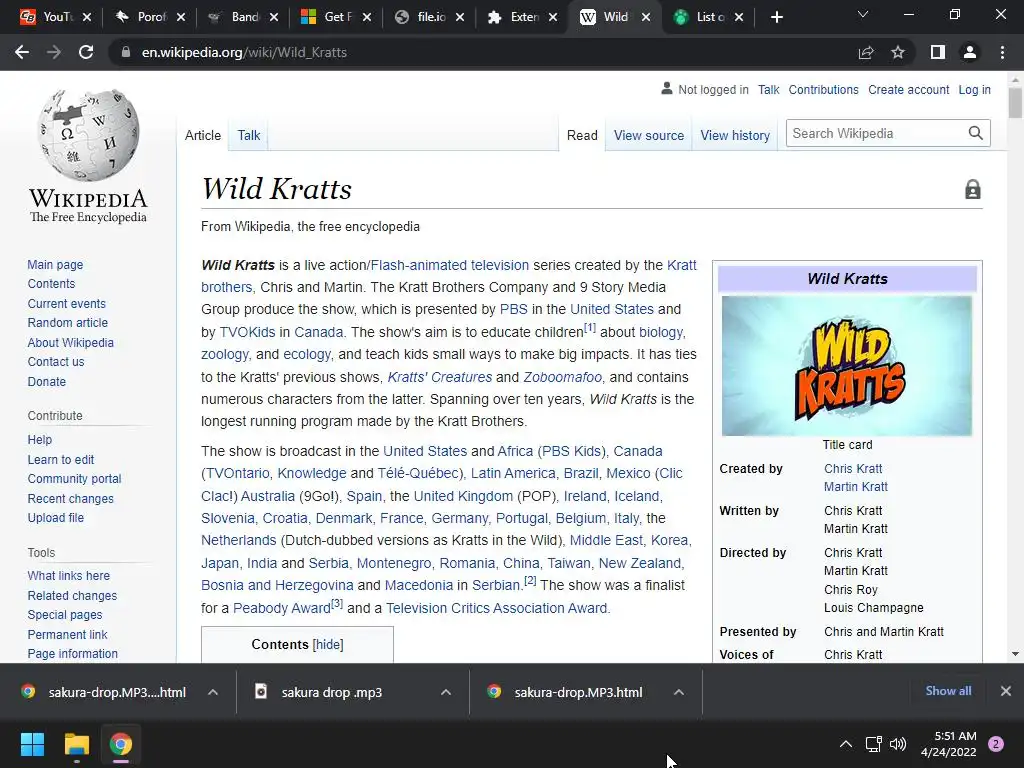Open a new tab with plus button
1024x768 pixels.
[x=776, y=17]
